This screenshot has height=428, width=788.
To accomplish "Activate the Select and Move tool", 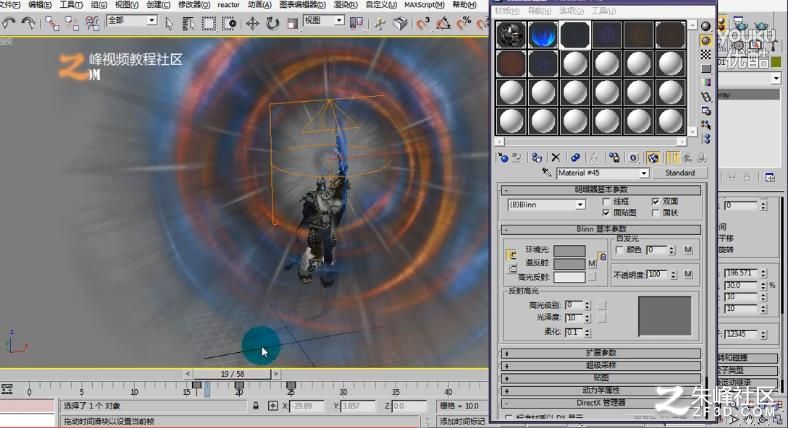I will click(x=252, y=23).
